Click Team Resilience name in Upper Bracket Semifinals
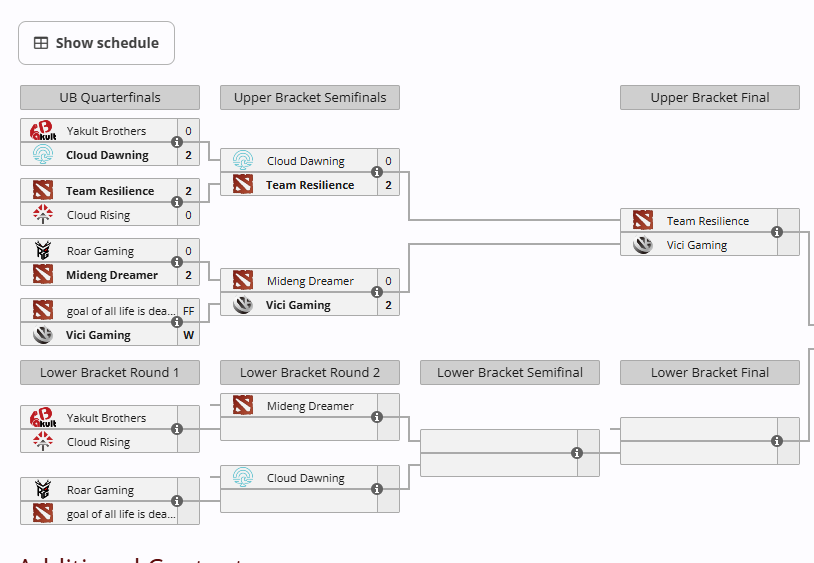Screen dimensions: 814x563 point(310,185)
